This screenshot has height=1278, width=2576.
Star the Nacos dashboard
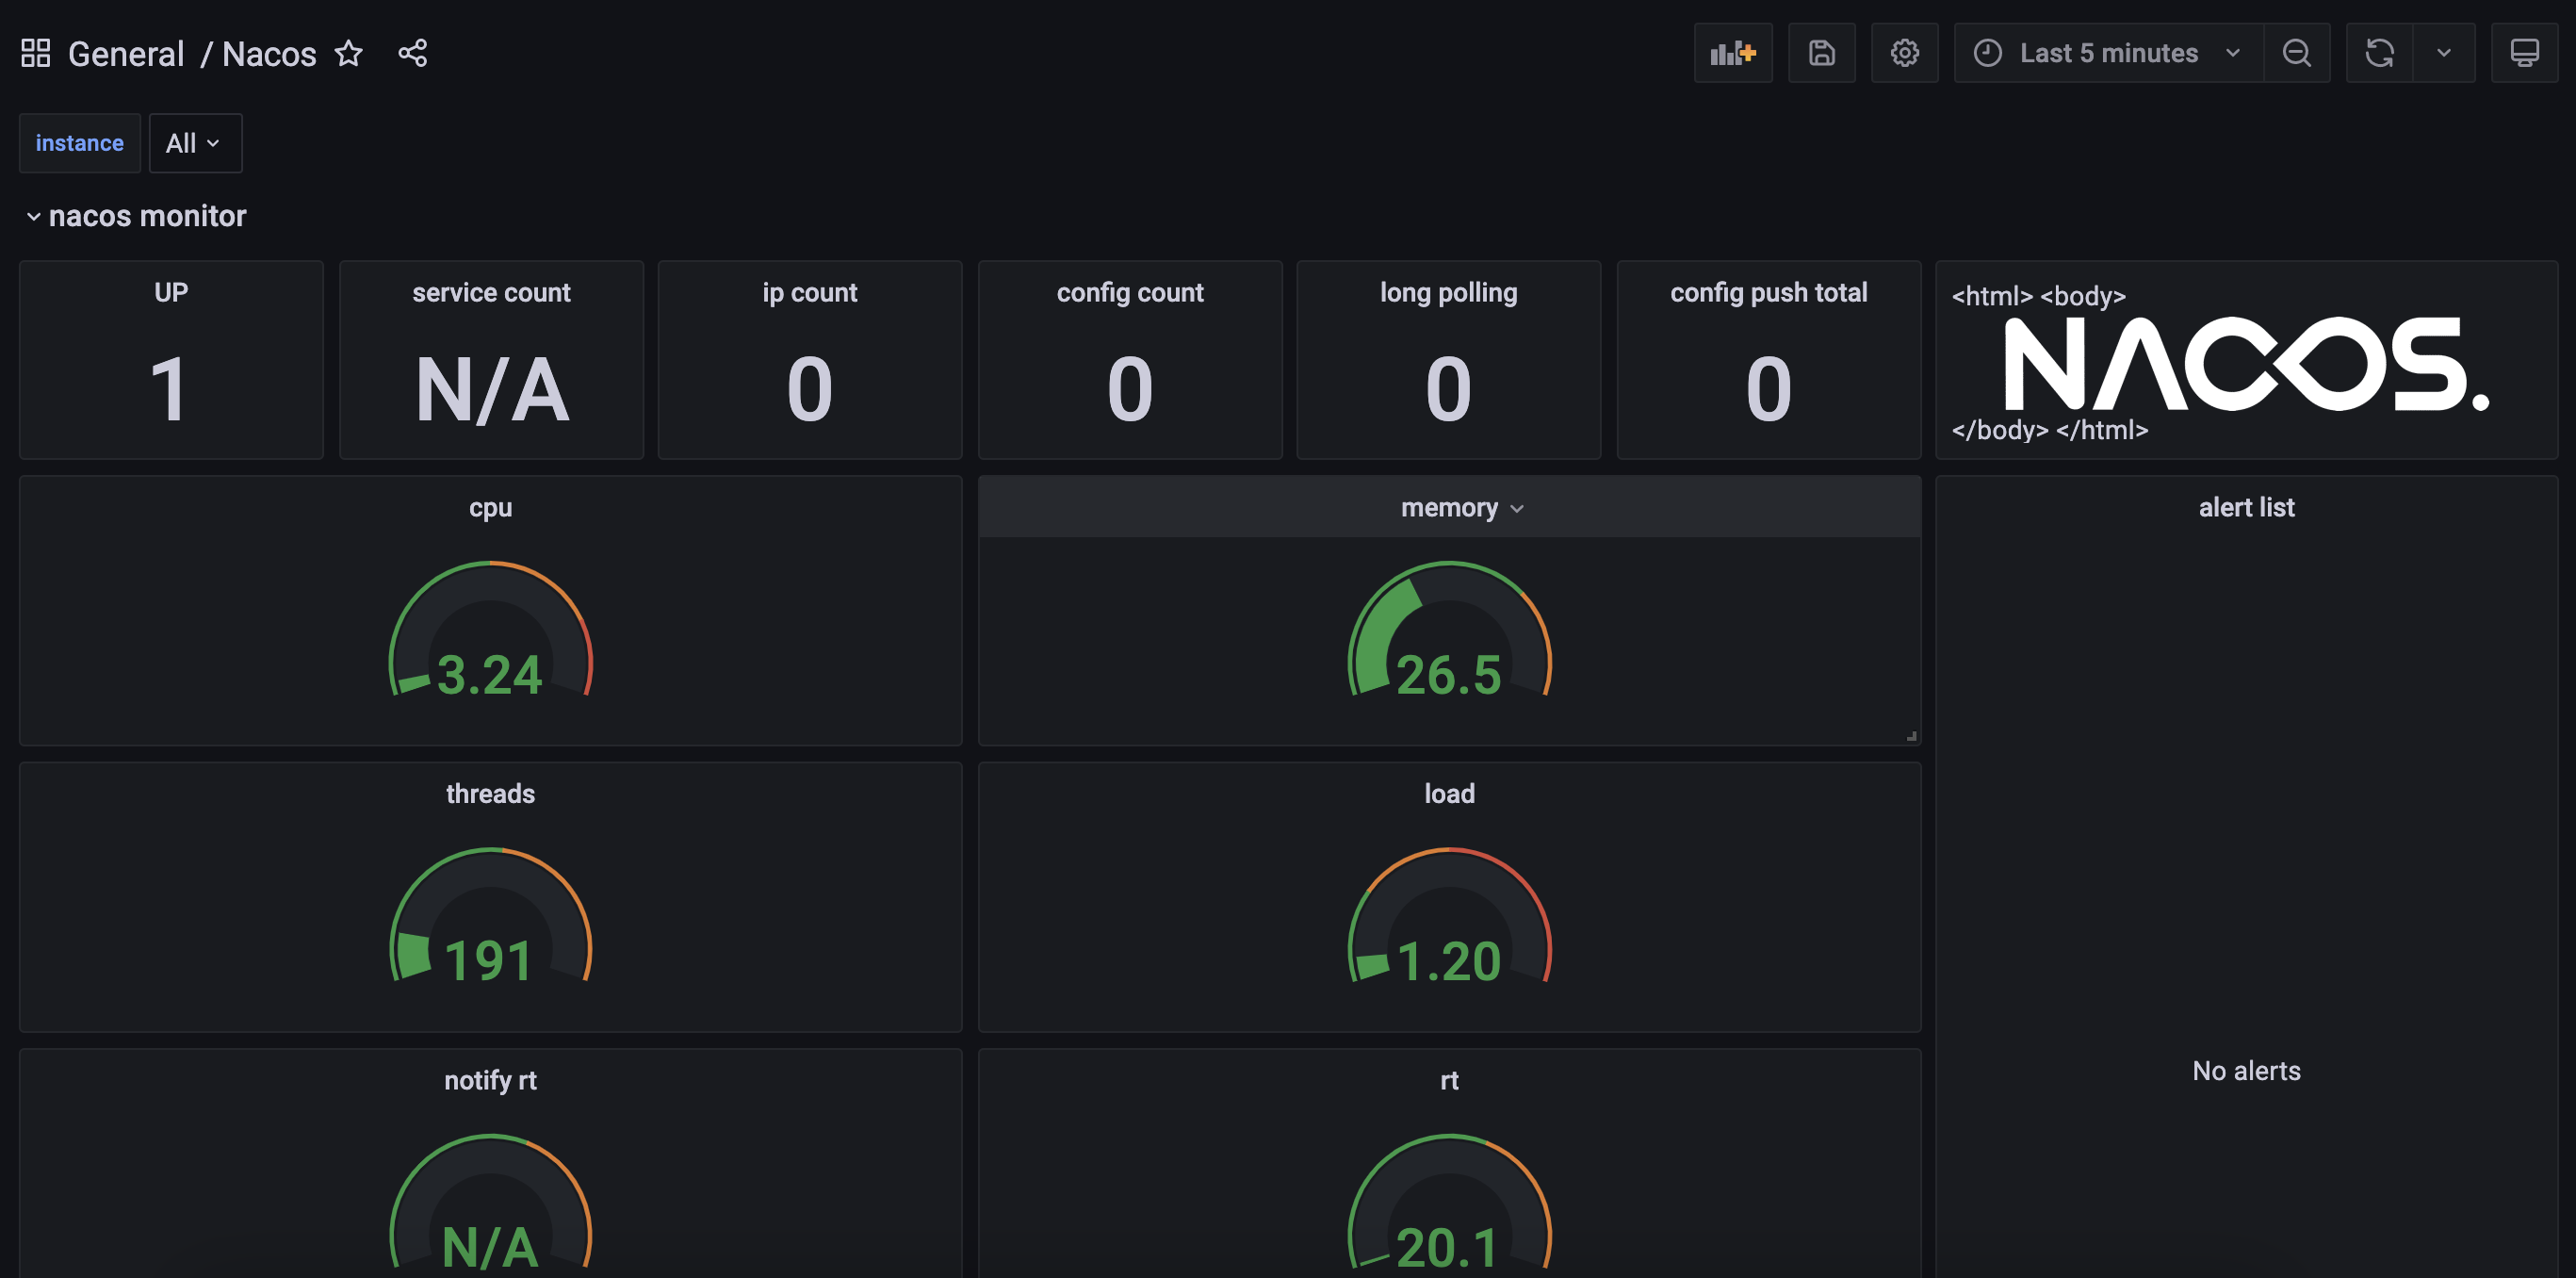[348, 53]
